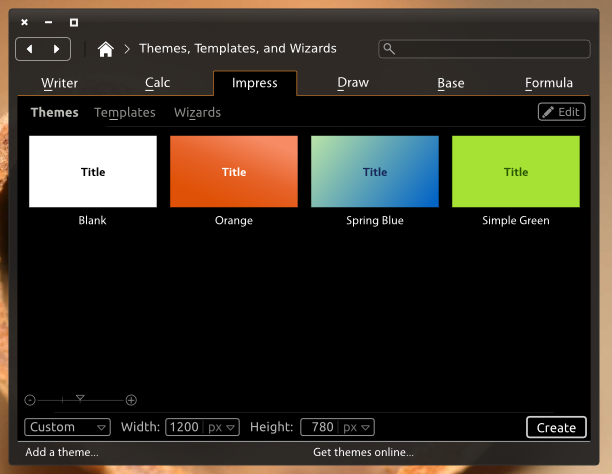Open the Home icon in breadcrumb

coord(105,49)
